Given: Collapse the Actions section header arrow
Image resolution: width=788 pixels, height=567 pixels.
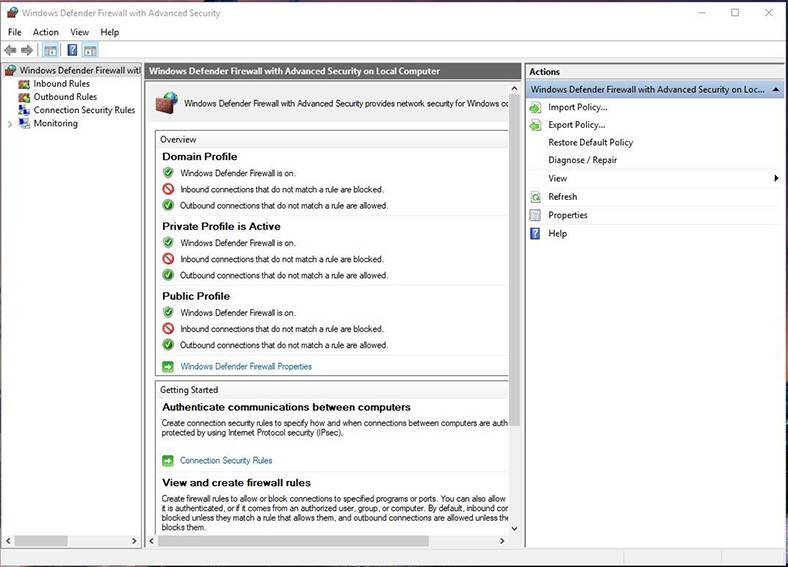Looking at the screenshot, I should pyautogui.click(x=776, y=89).
